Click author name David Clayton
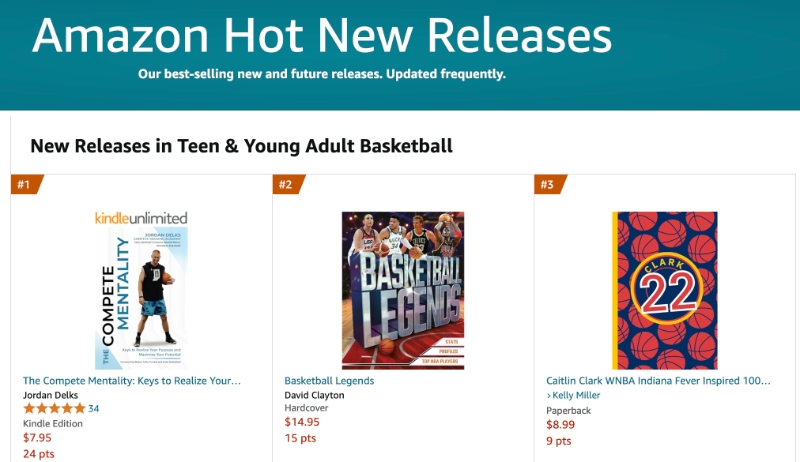 click(314, 395)
